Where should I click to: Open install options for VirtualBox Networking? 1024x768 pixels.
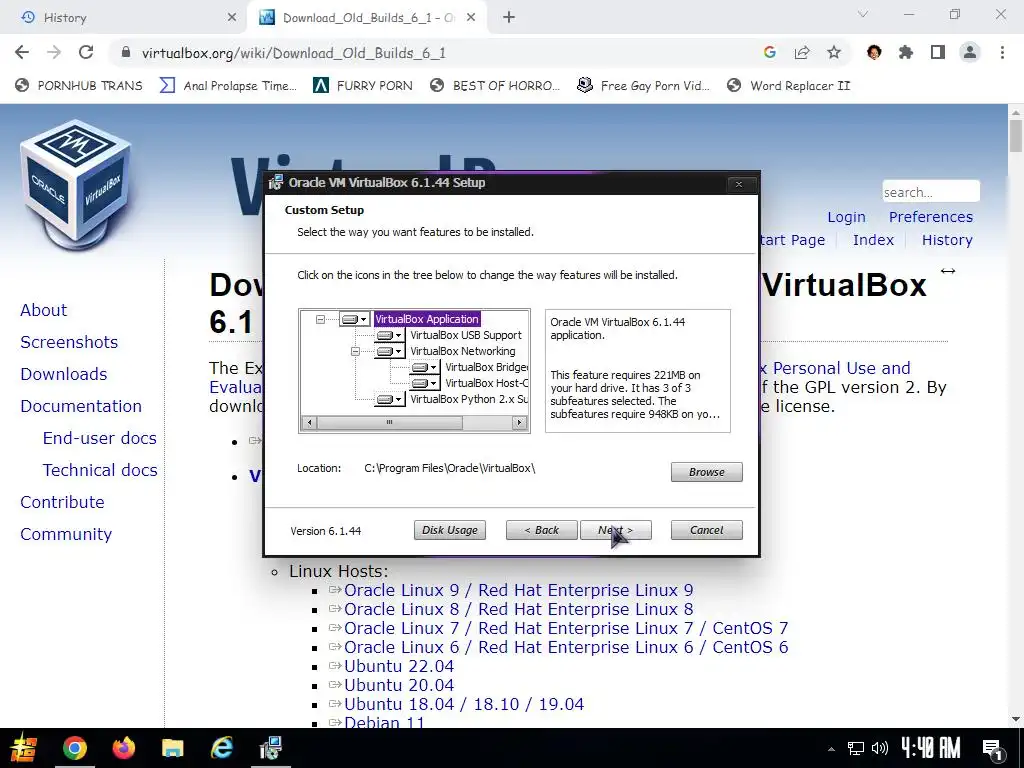[x=389, y=351]
